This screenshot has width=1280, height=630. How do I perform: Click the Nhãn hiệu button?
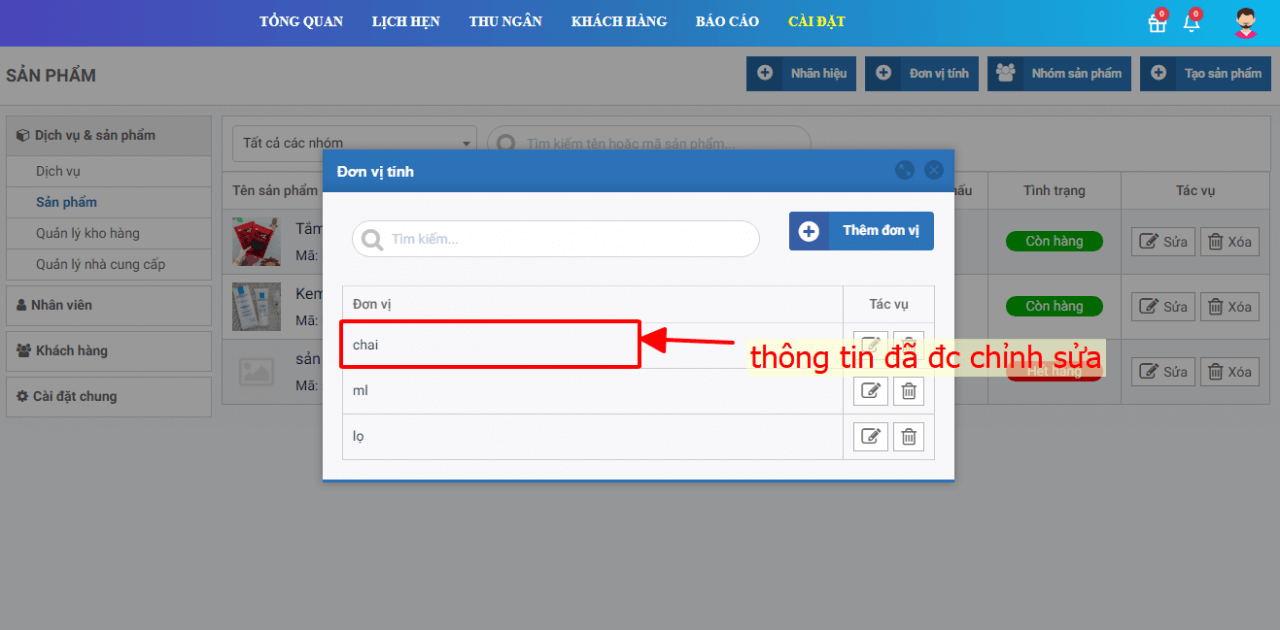click(801, 73)
